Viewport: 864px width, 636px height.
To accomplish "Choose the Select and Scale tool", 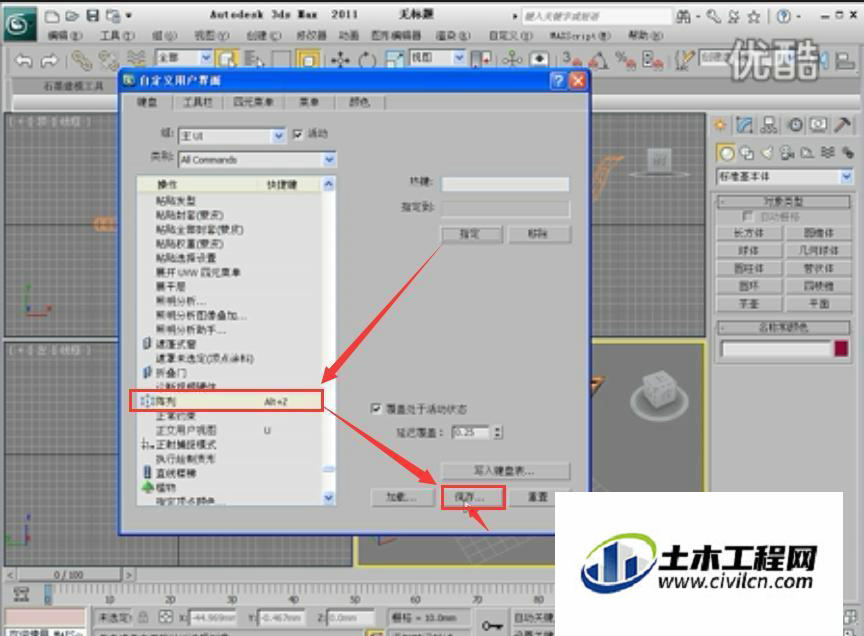I will point(393,60).
